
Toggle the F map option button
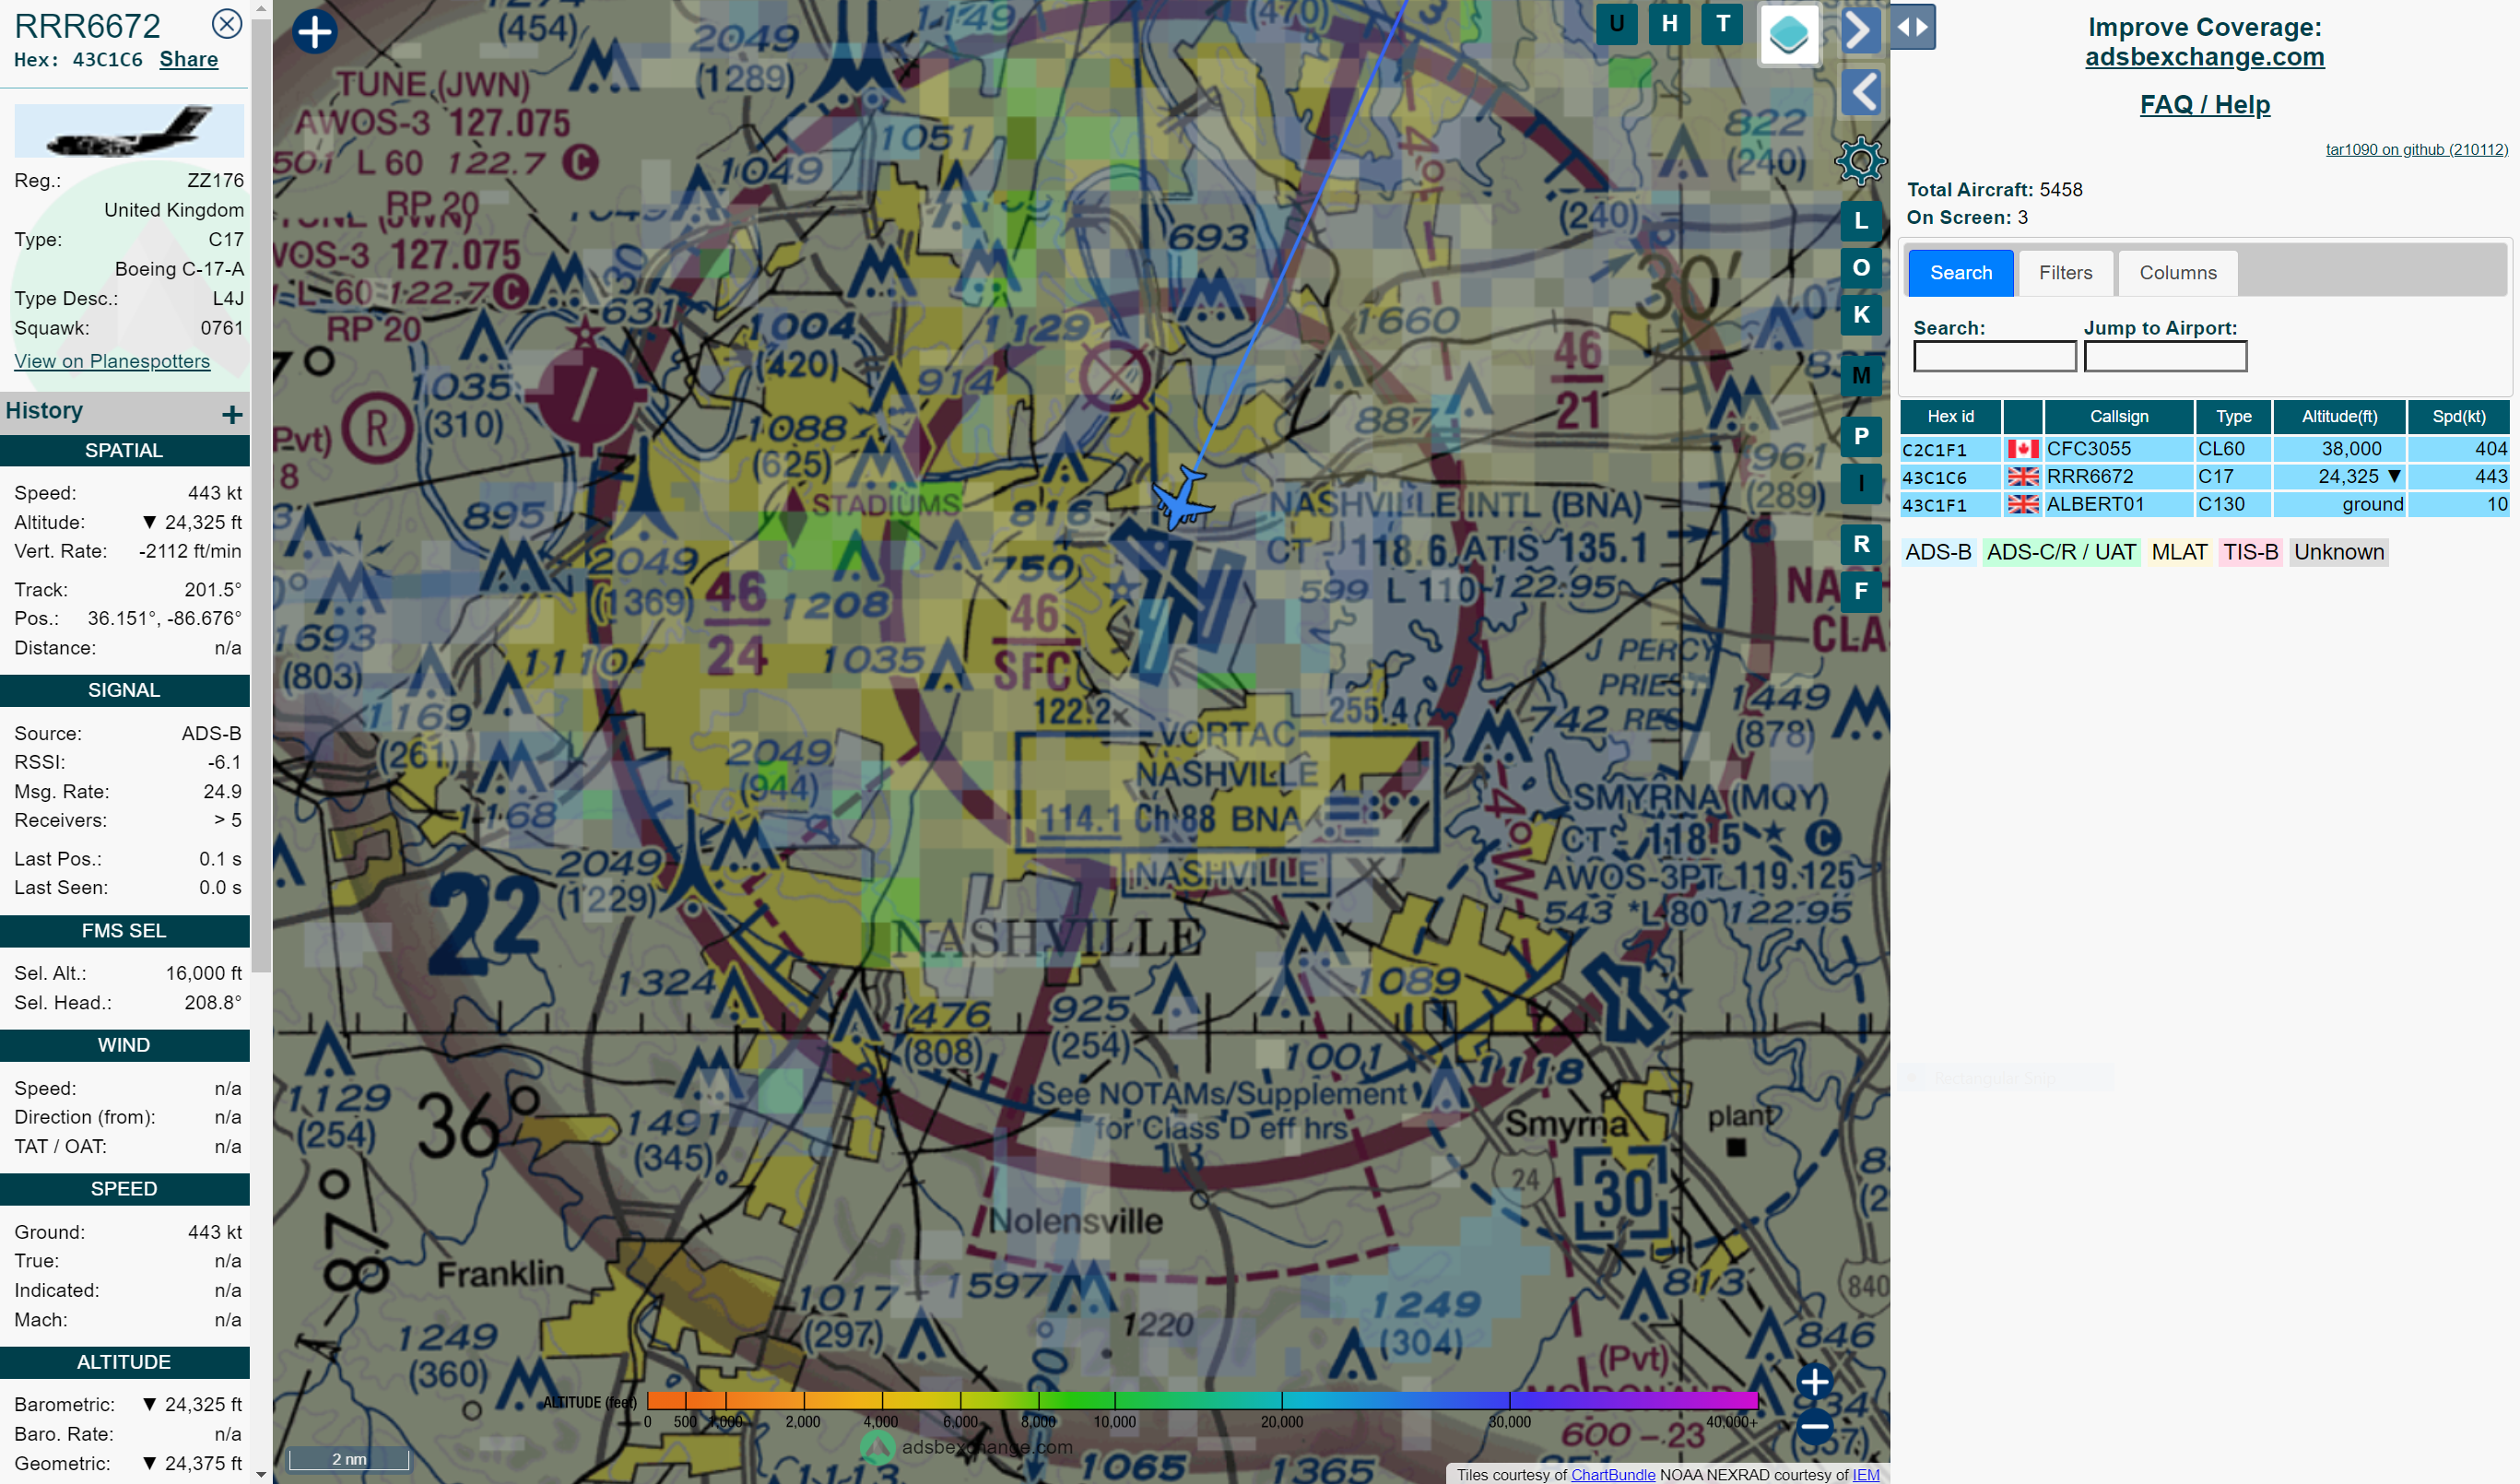pyautogui.click(x=1861, y=592)
